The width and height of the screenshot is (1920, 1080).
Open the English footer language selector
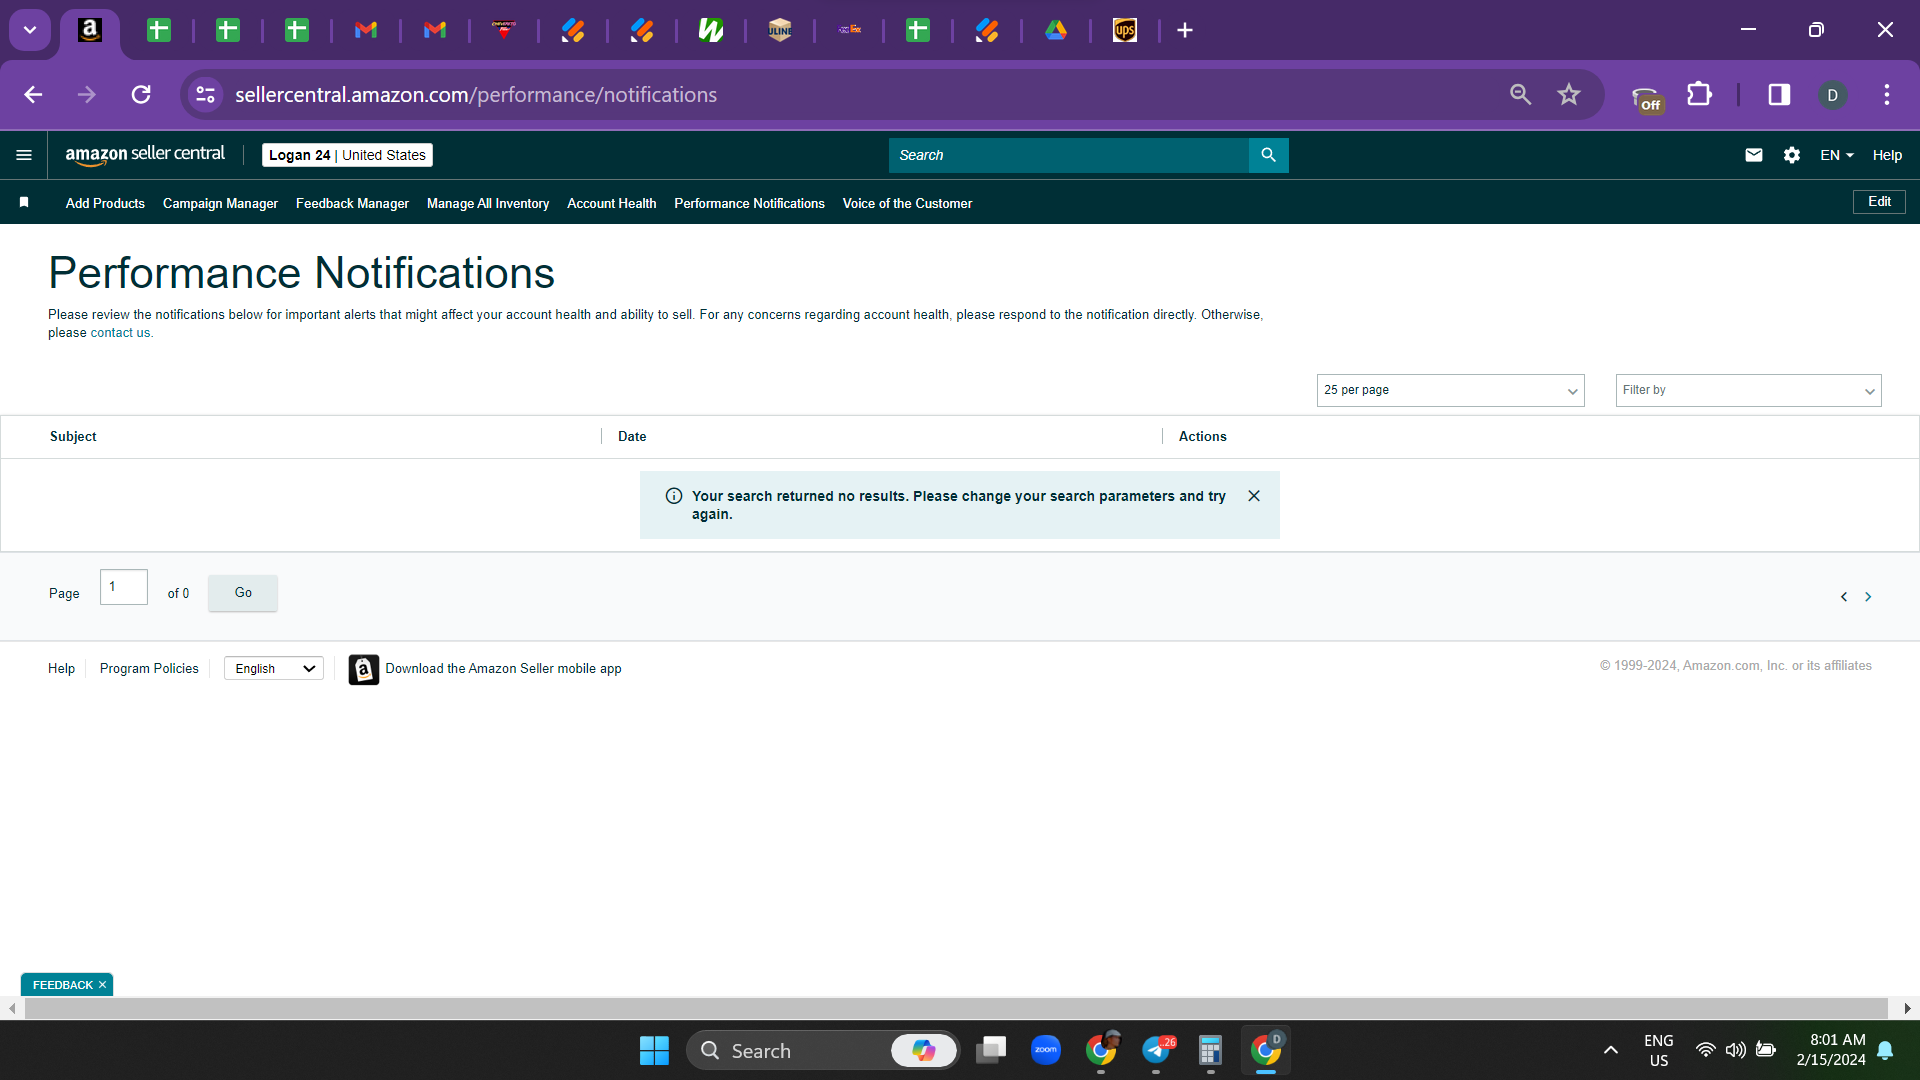pos(274,668)
